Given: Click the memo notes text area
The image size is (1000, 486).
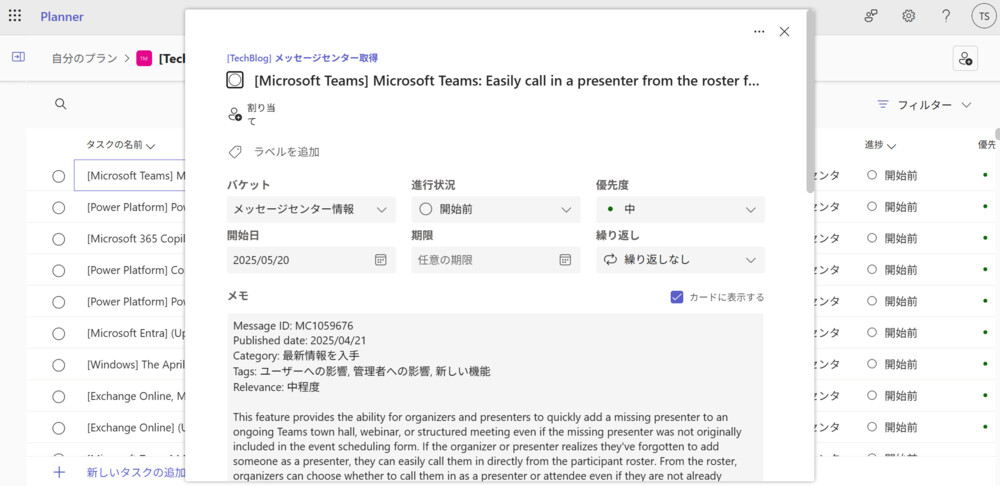Looking at the screenshot, I should [x=496, y=400].
